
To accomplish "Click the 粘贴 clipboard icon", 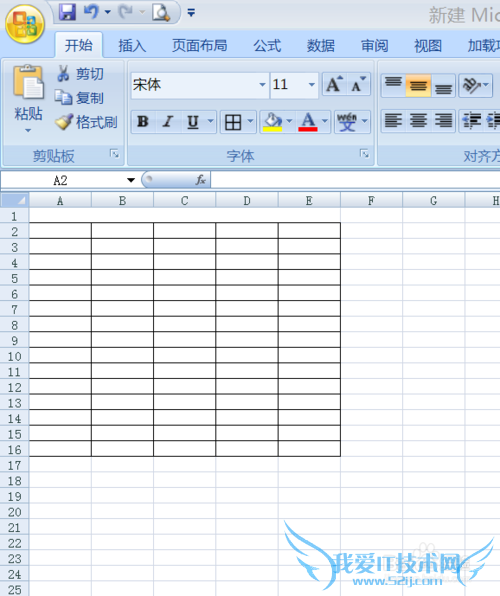I will (28, 82).
